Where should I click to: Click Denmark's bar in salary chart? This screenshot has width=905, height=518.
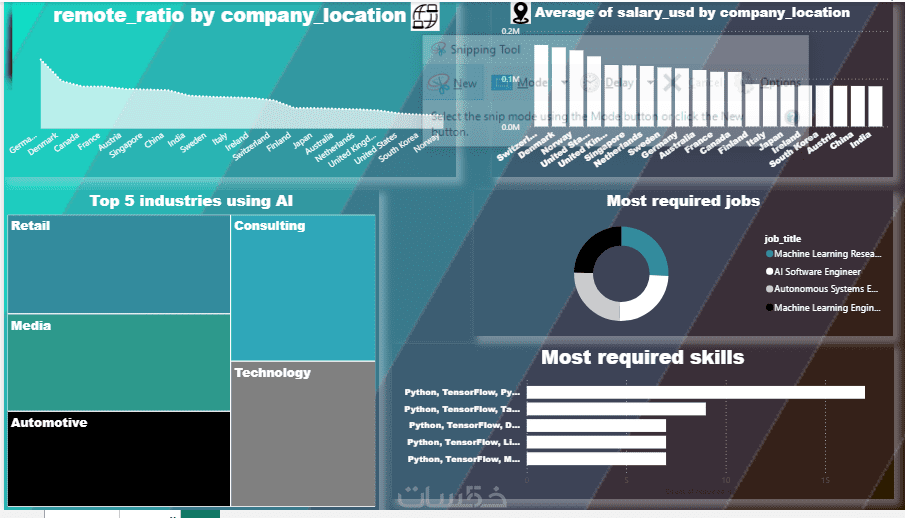pyautogui.click(x=559, y=87)
